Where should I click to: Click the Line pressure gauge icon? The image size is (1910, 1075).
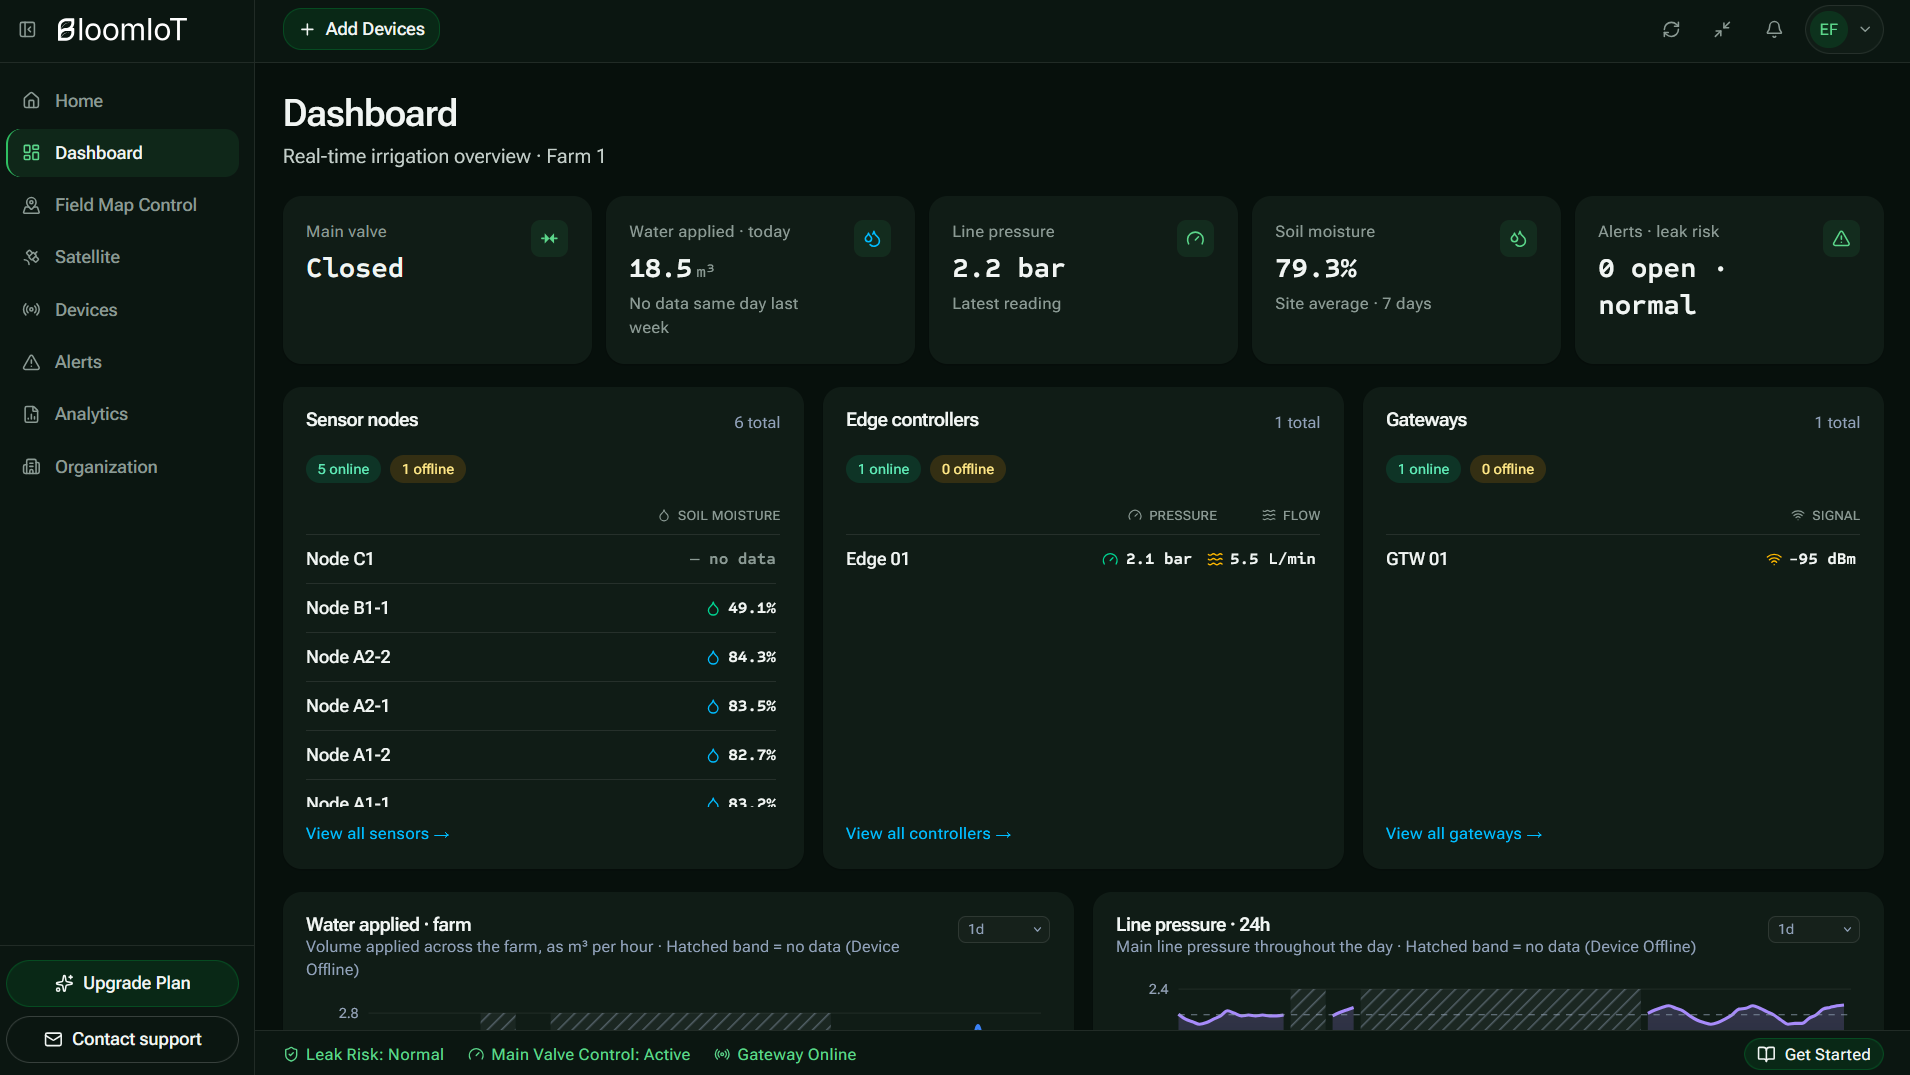pos(1195,239)
